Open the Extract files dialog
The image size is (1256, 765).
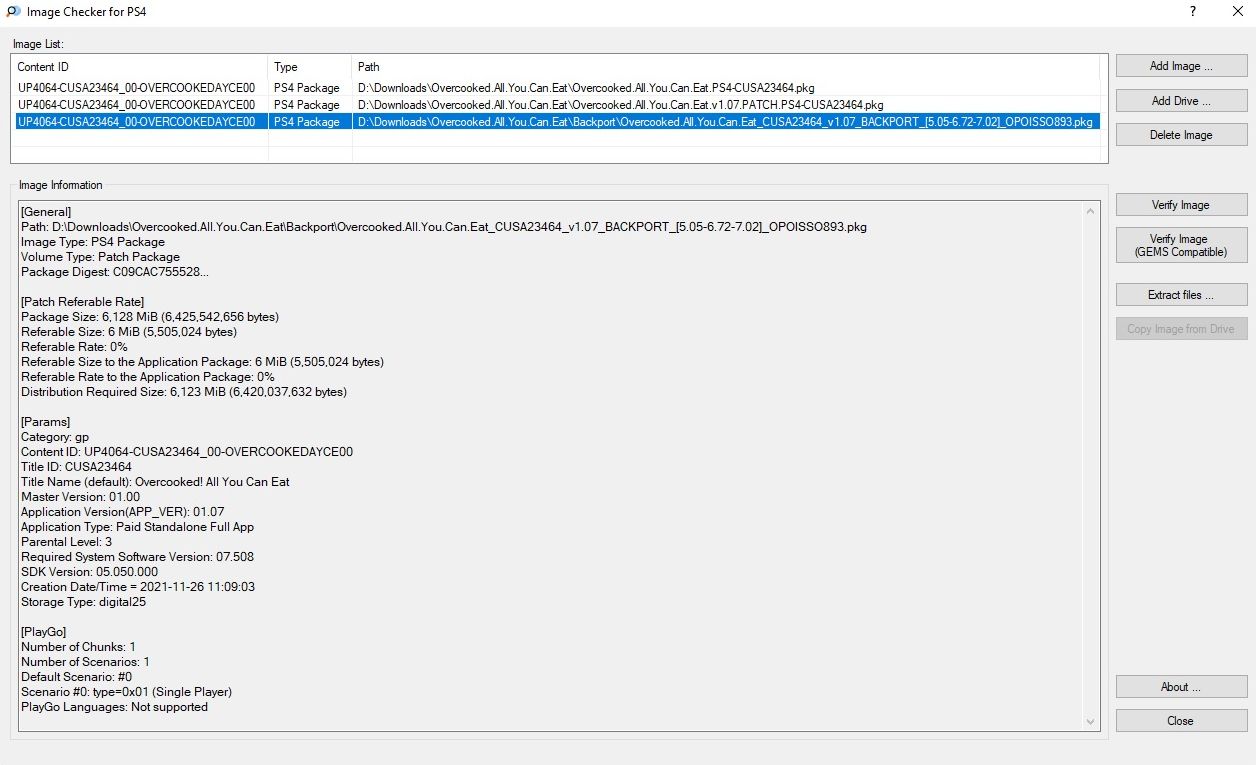click(1181, 295)
